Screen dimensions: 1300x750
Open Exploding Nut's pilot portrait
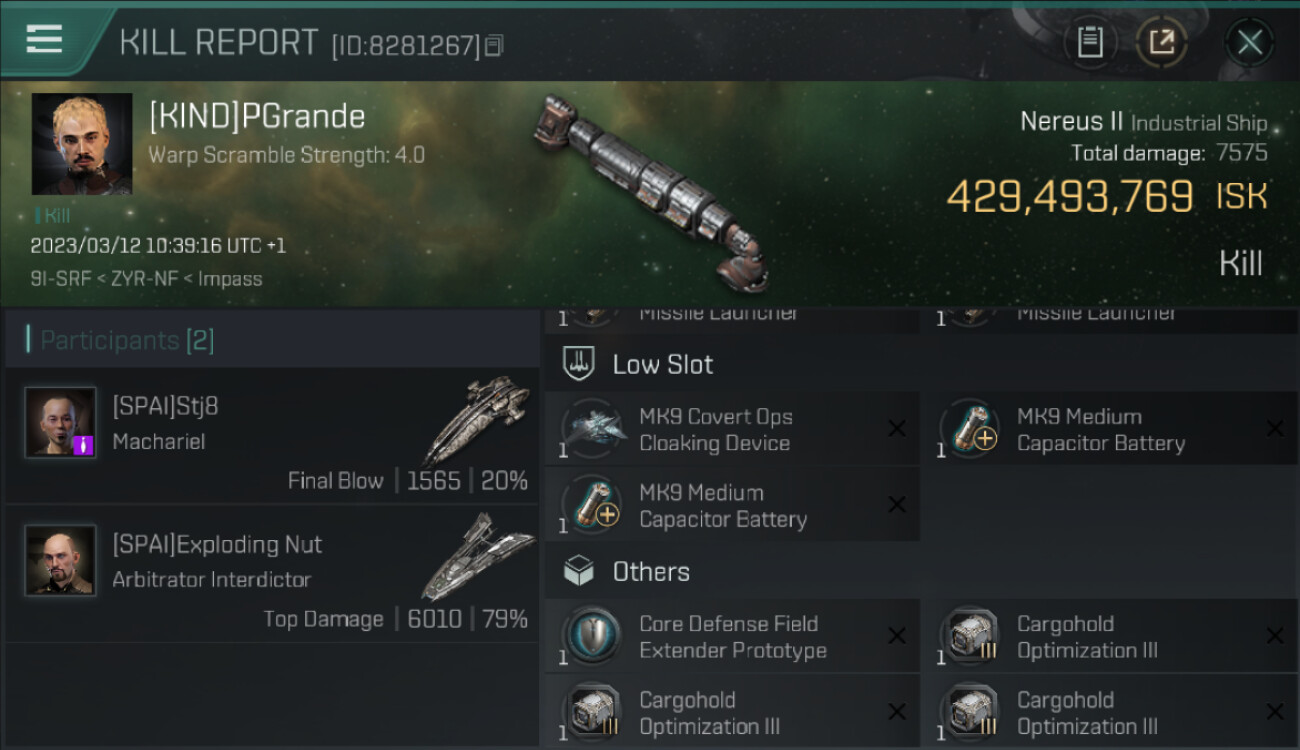point(60,560)
